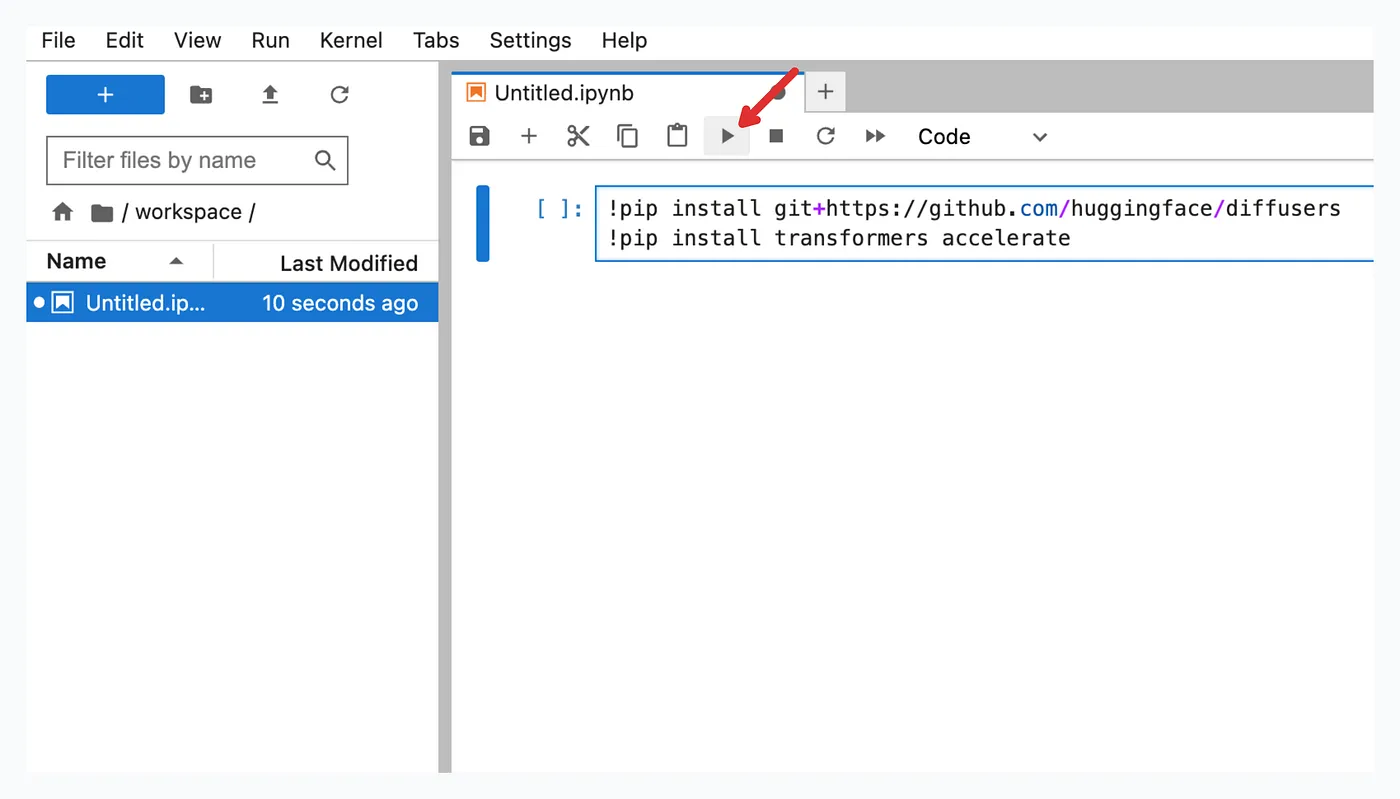The image size is (1400, 799).
Task: Select Untitled.ipynb in the file list
Action: 232,303
